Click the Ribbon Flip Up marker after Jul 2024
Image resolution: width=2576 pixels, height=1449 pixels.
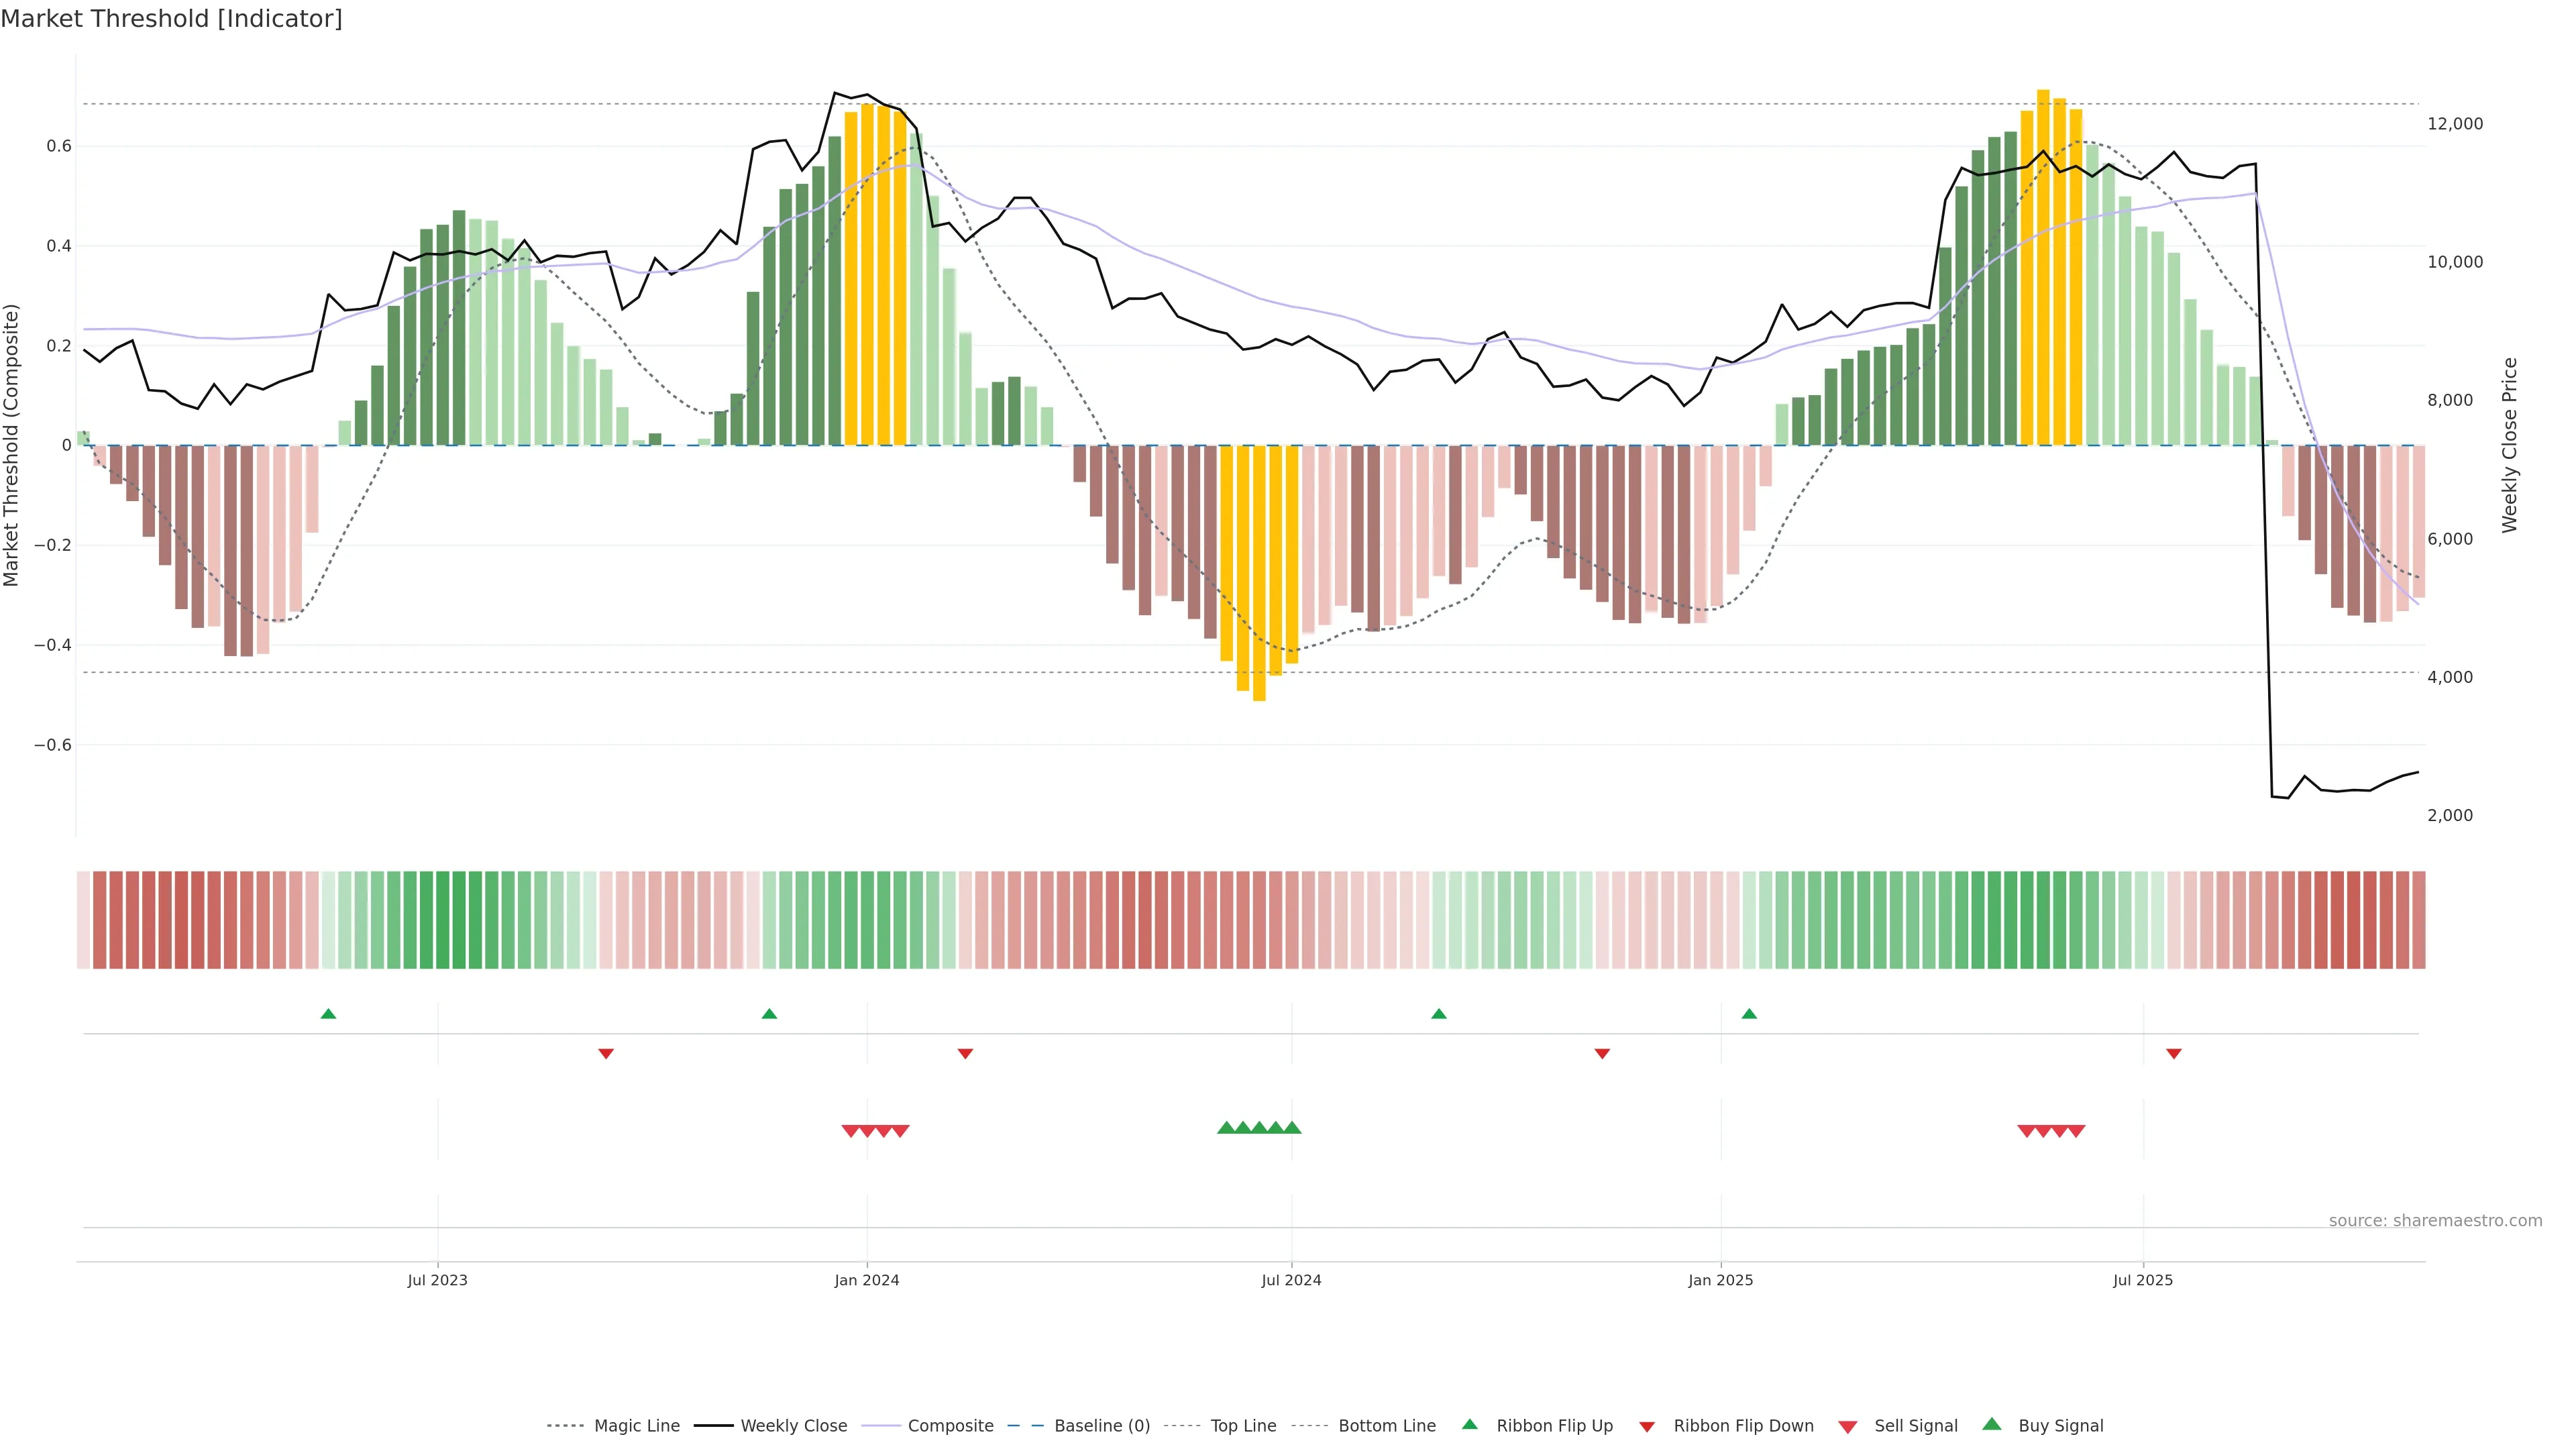[1439, 1014]
